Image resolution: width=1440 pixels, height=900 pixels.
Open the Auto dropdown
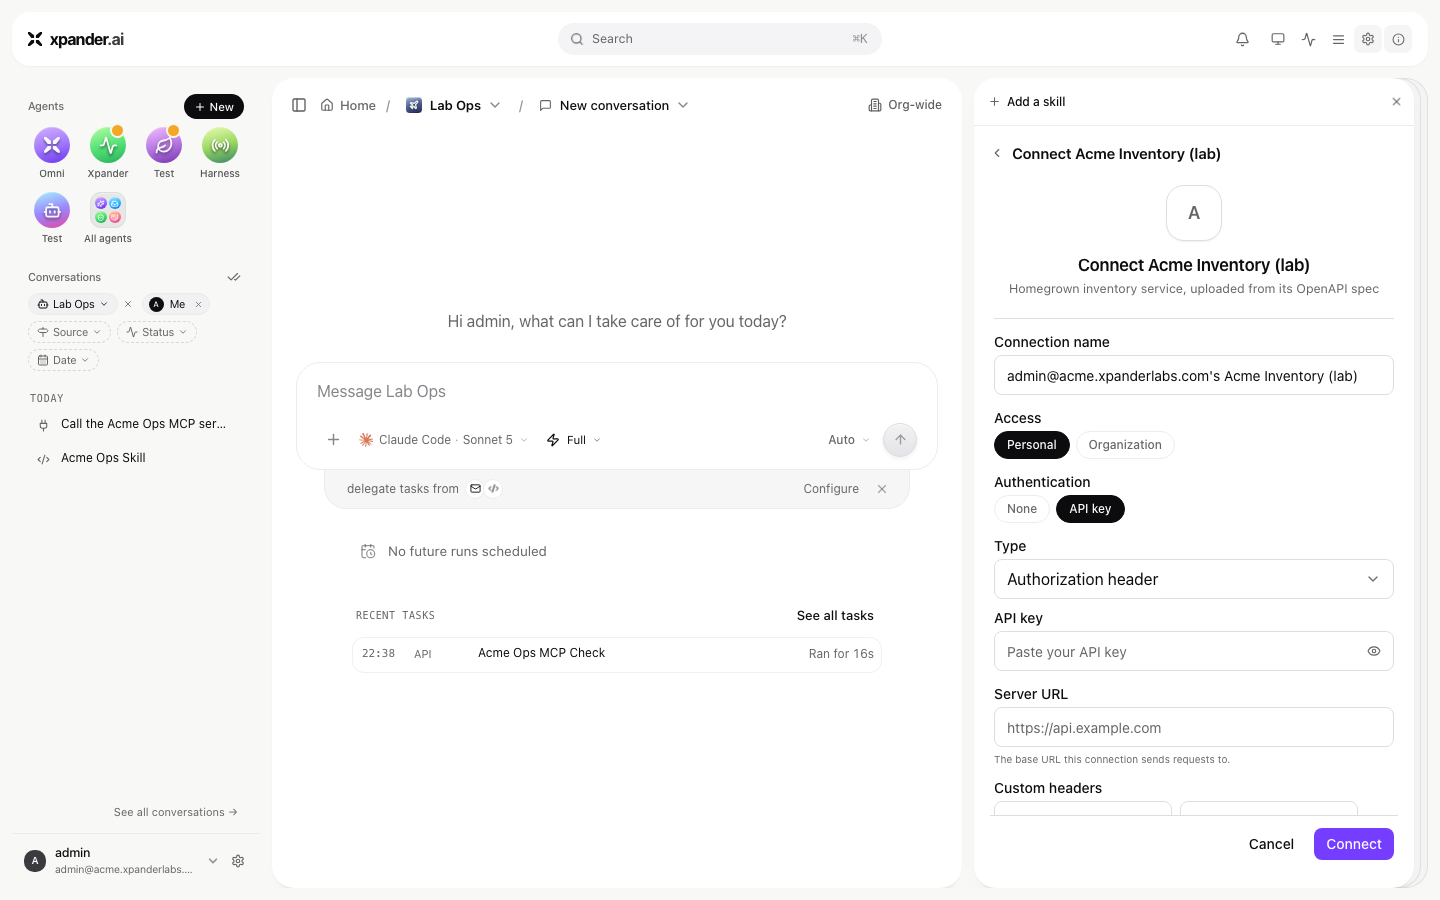pos(849,440)
